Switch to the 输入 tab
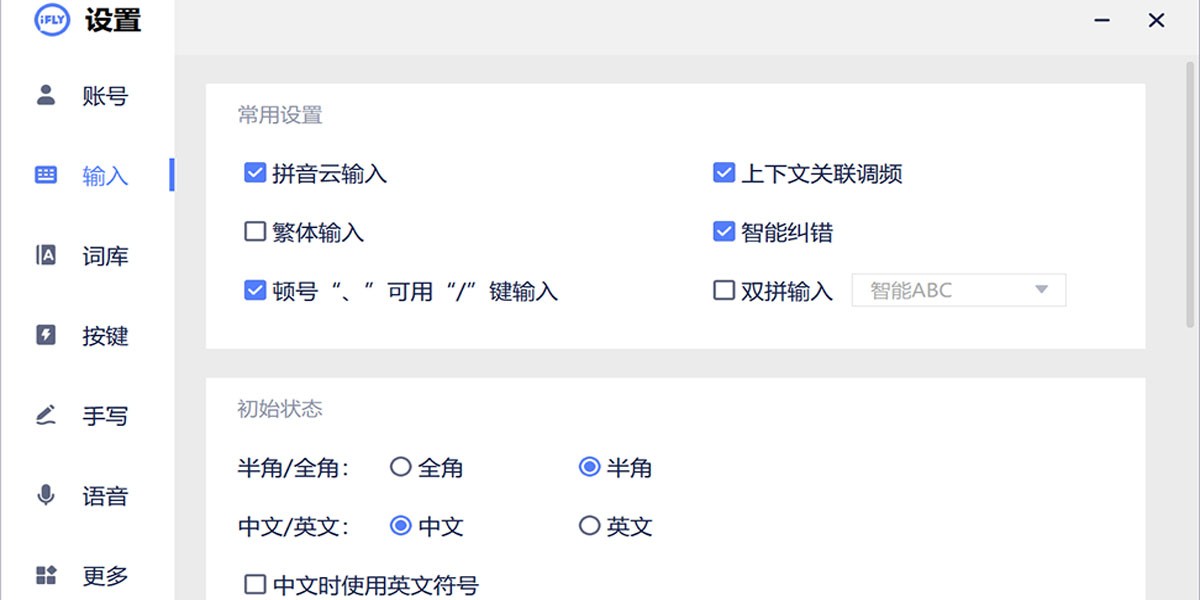1200x600 pixels. coord(105,176)
